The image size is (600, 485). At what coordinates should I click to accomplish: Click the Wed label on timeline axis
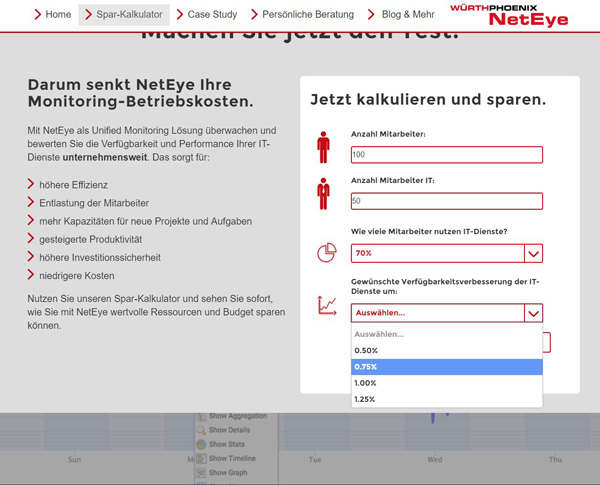pos(435,459)
